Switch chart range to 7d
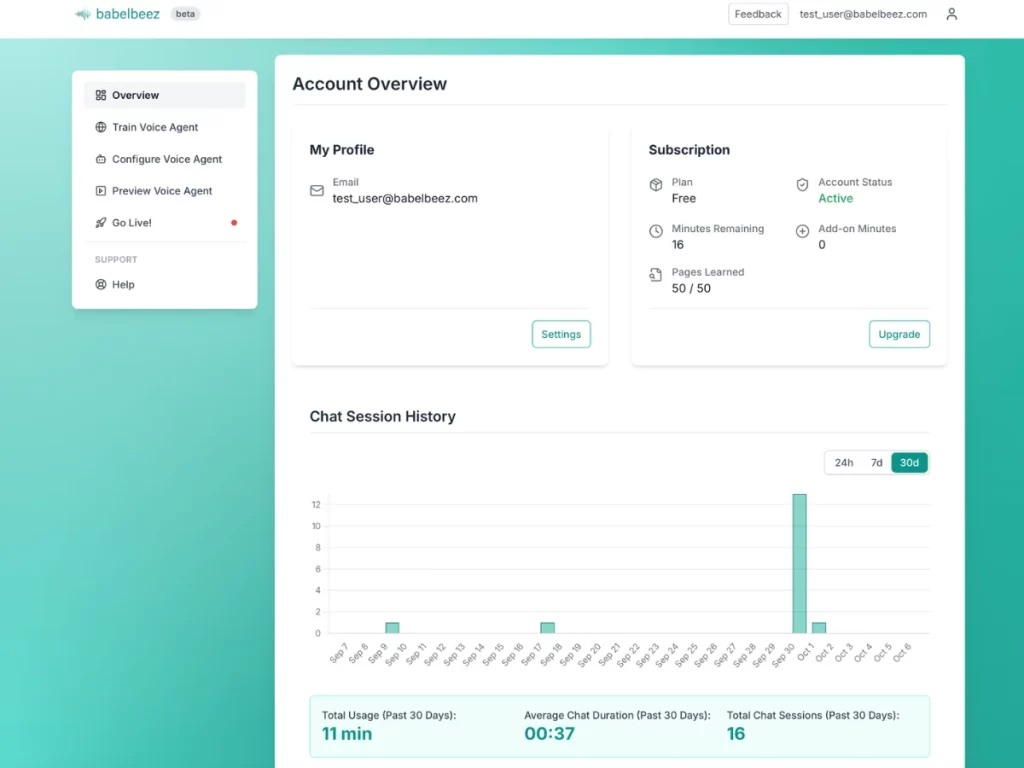This screenshot has height=768, width=1024. pos(876,463)
